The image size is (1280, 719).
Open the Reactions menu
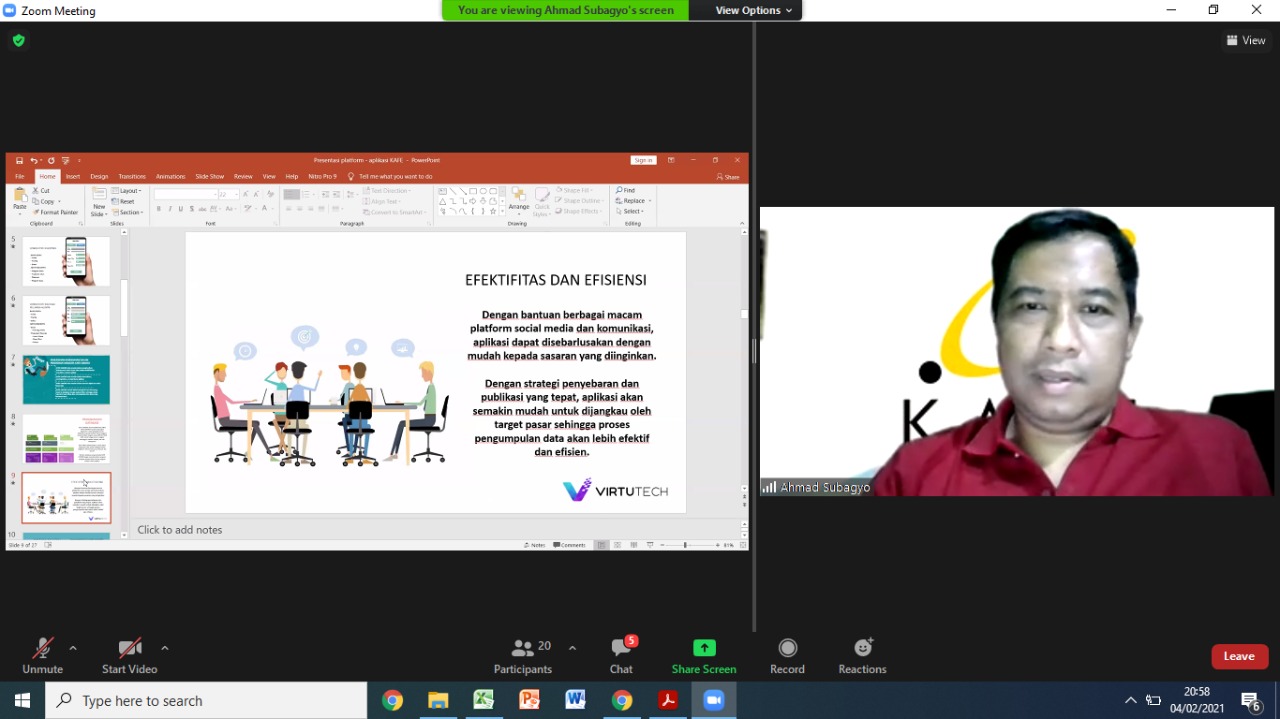[x=862, y=655]
